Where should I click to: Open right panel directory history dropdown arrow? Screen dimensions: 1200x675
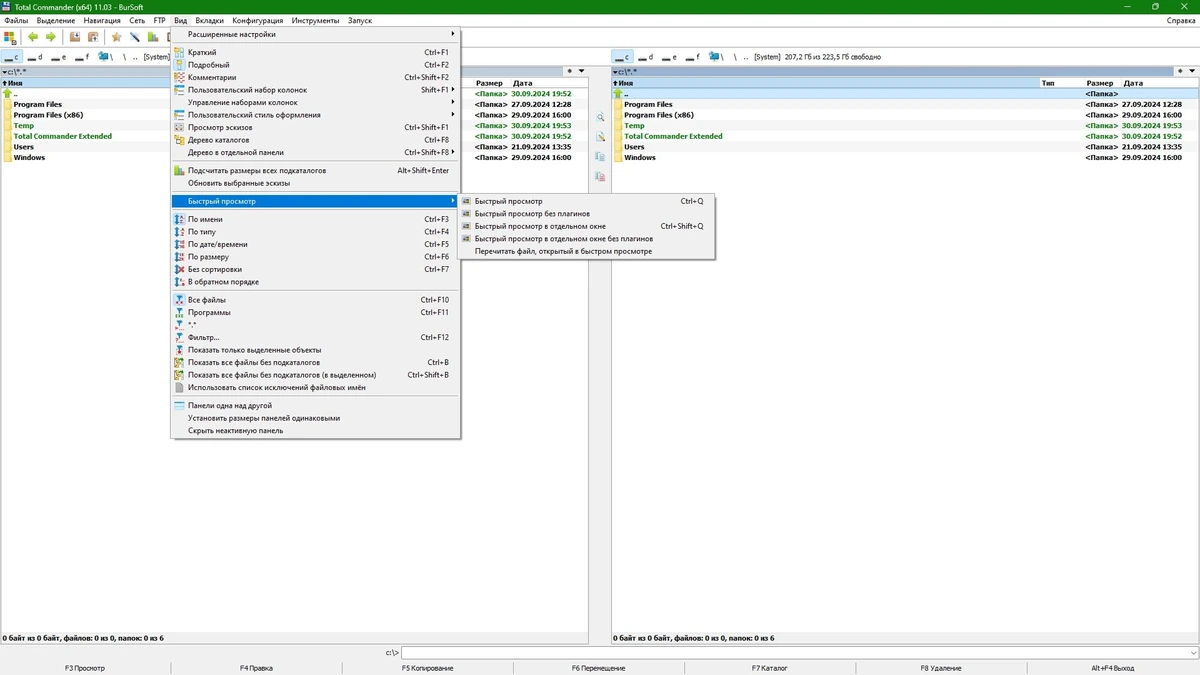(x=1191, y=71)
